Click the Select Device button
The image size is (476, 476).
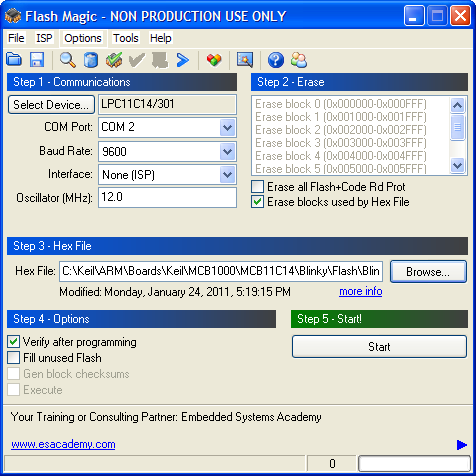[x=51, y=105]
